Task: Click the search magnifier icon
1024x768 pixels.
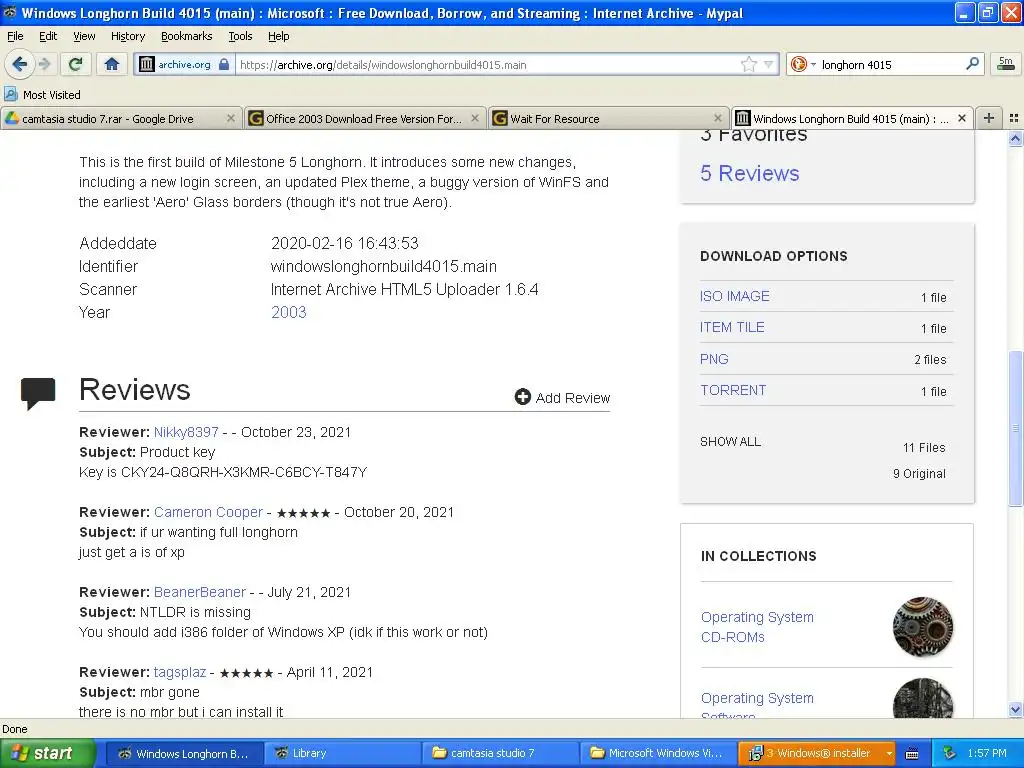Action: 972,64
